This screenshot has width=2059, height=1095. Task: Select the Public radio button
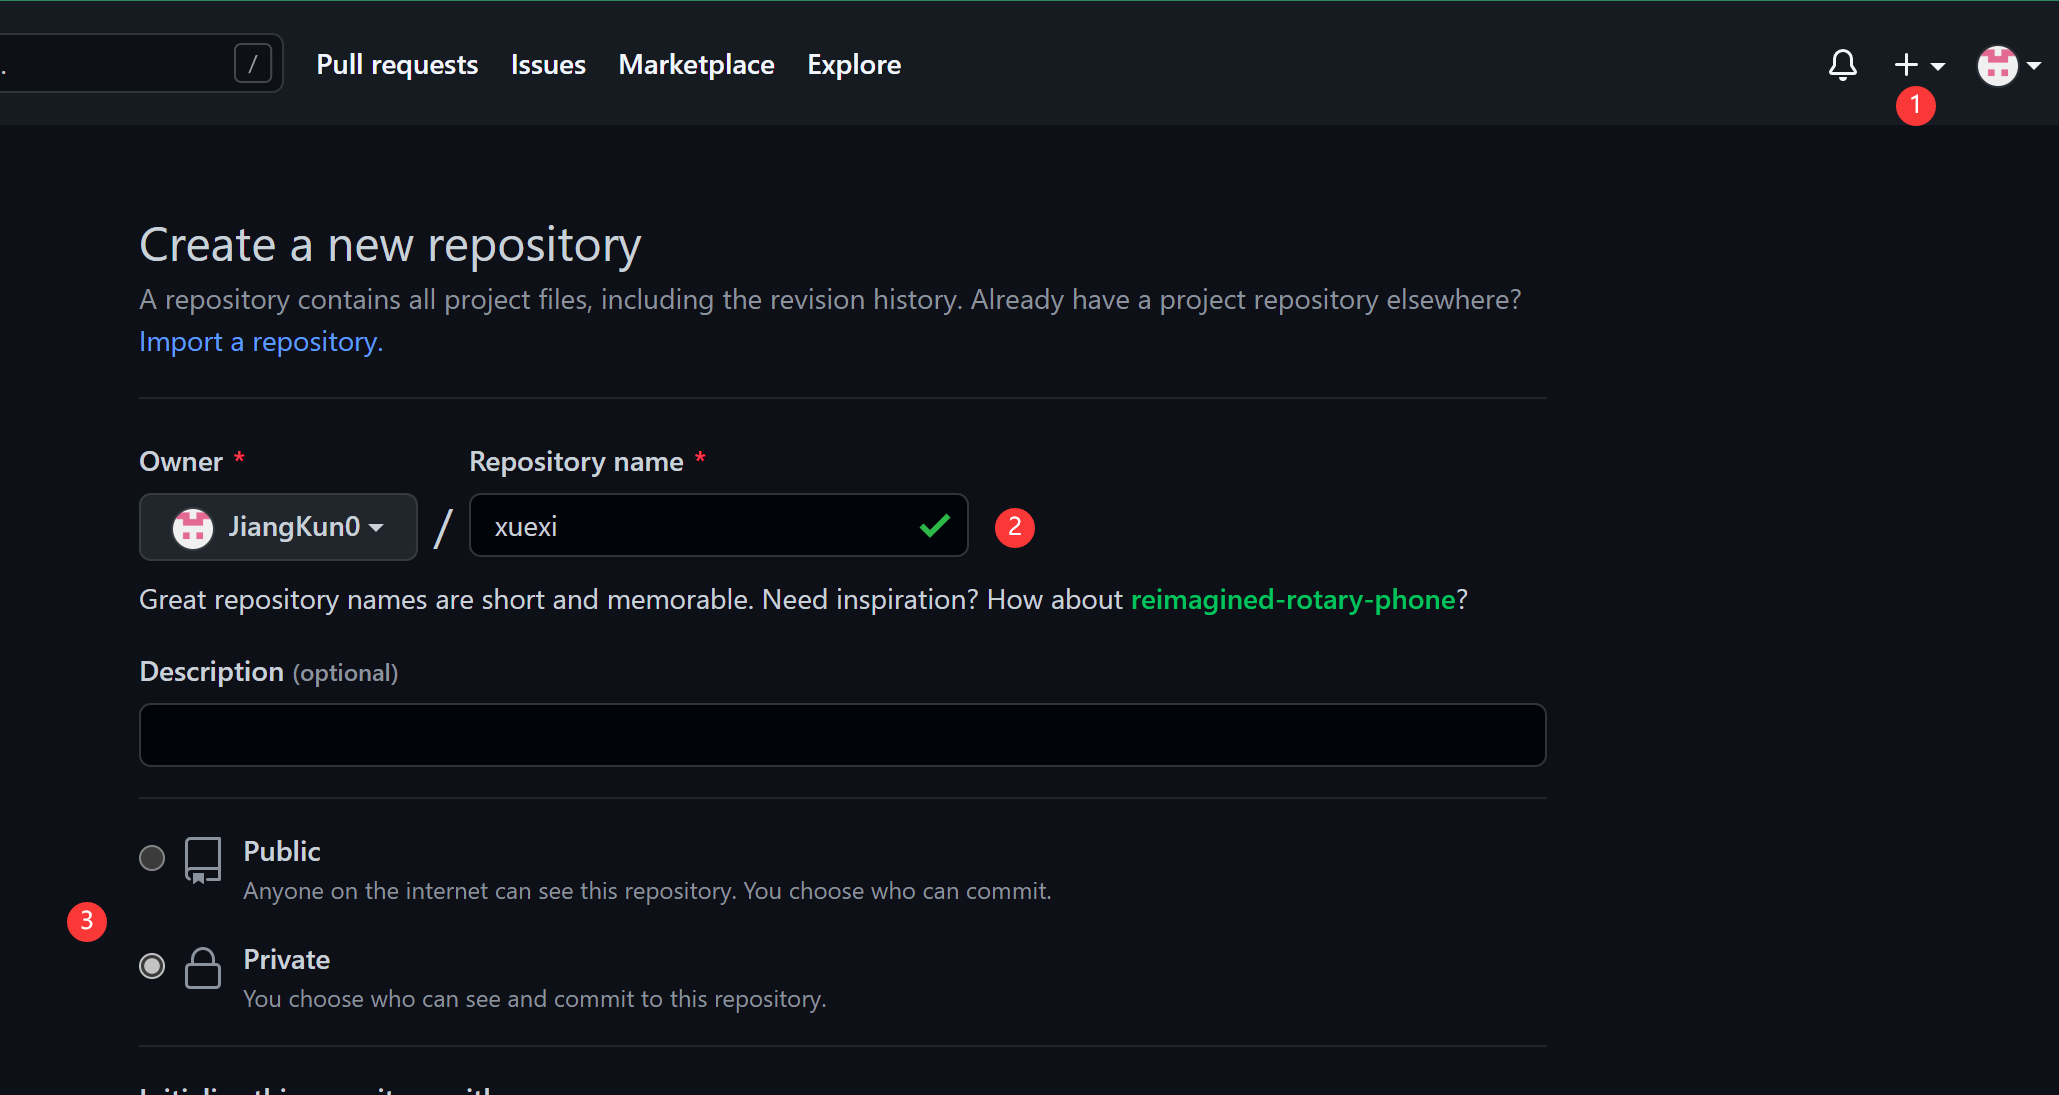[x=152, y=858]
